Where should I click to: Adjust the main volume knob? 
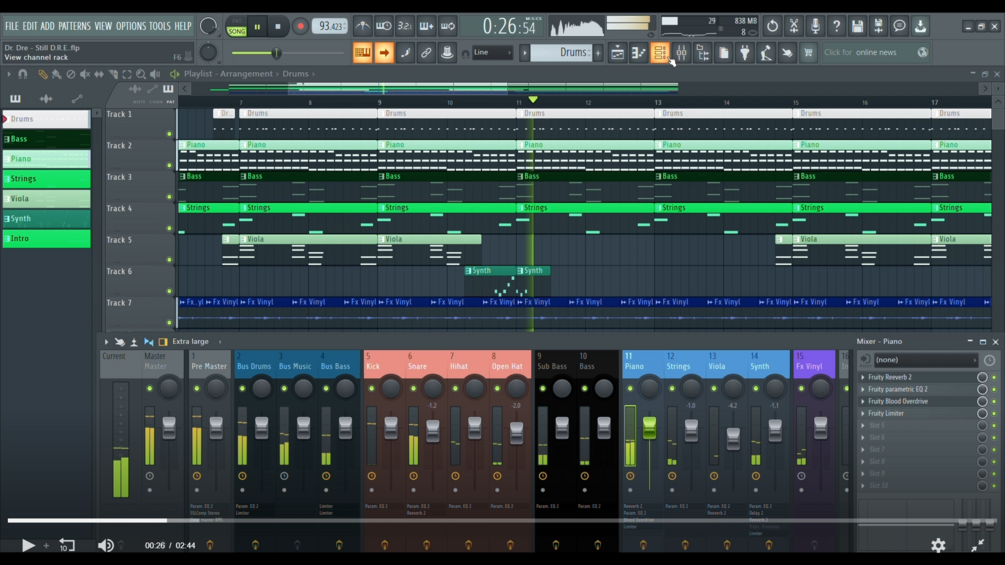click(208, 26)
